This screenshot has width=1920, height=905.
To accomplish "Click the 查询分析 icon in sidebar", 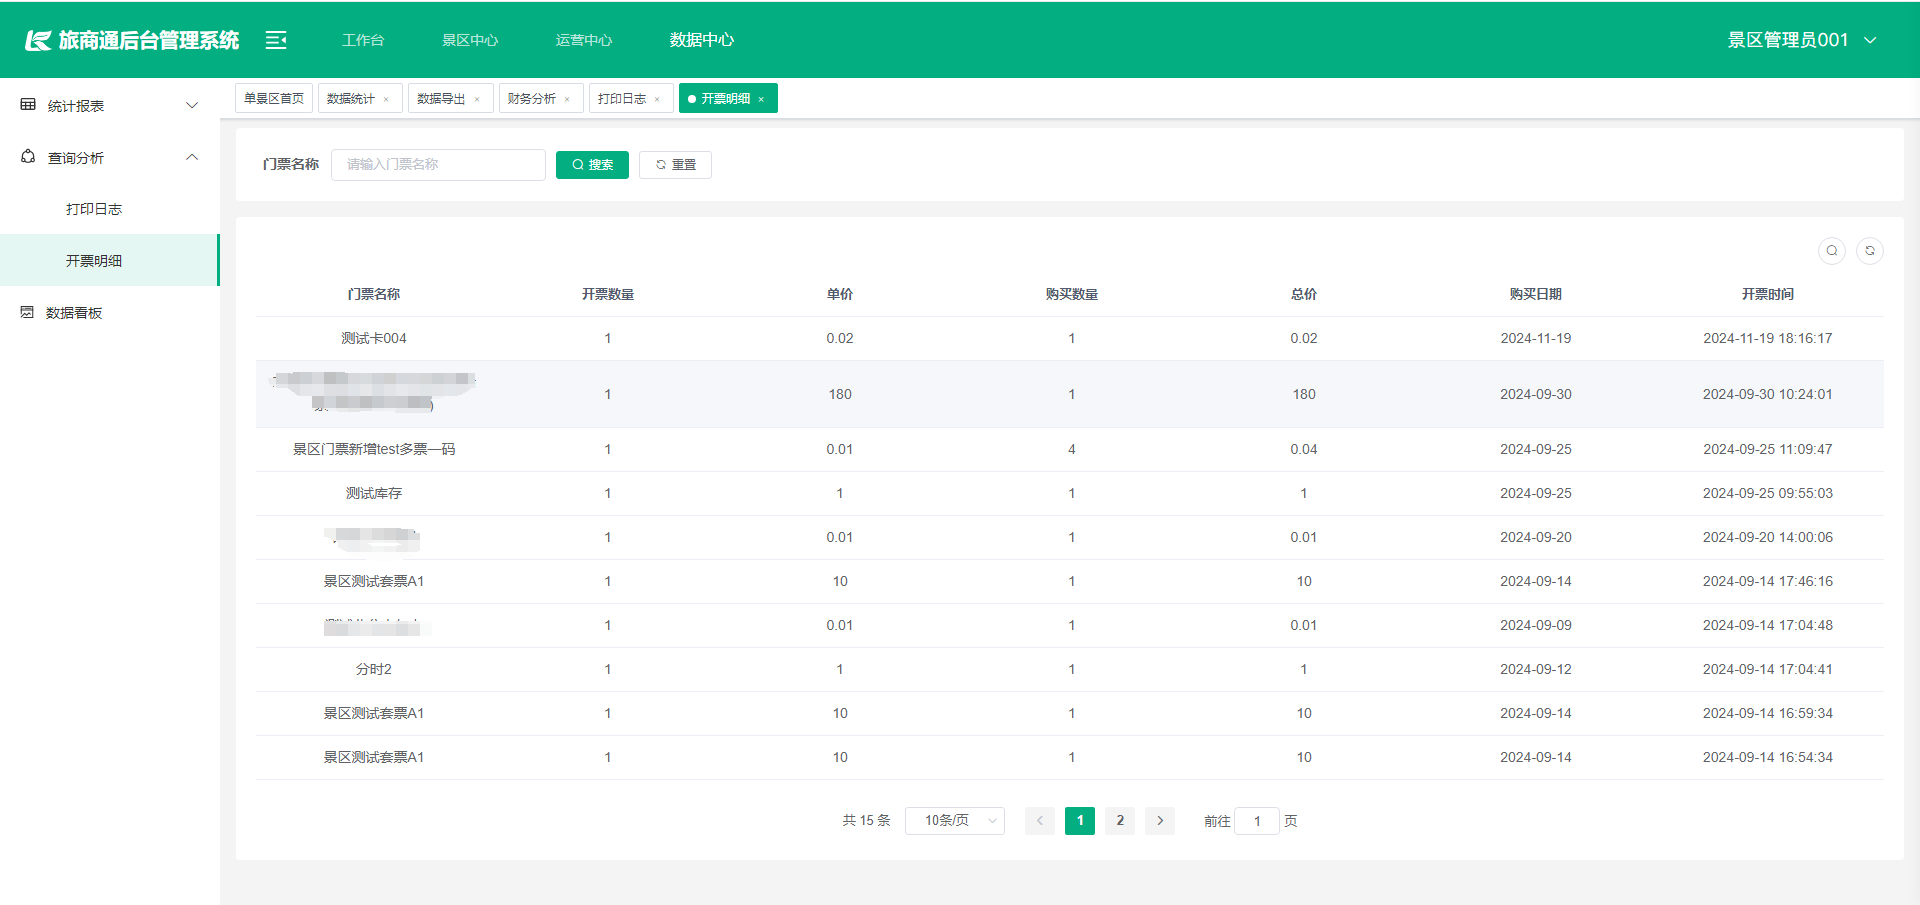I will pyautogui.click(x=28, y=157).
